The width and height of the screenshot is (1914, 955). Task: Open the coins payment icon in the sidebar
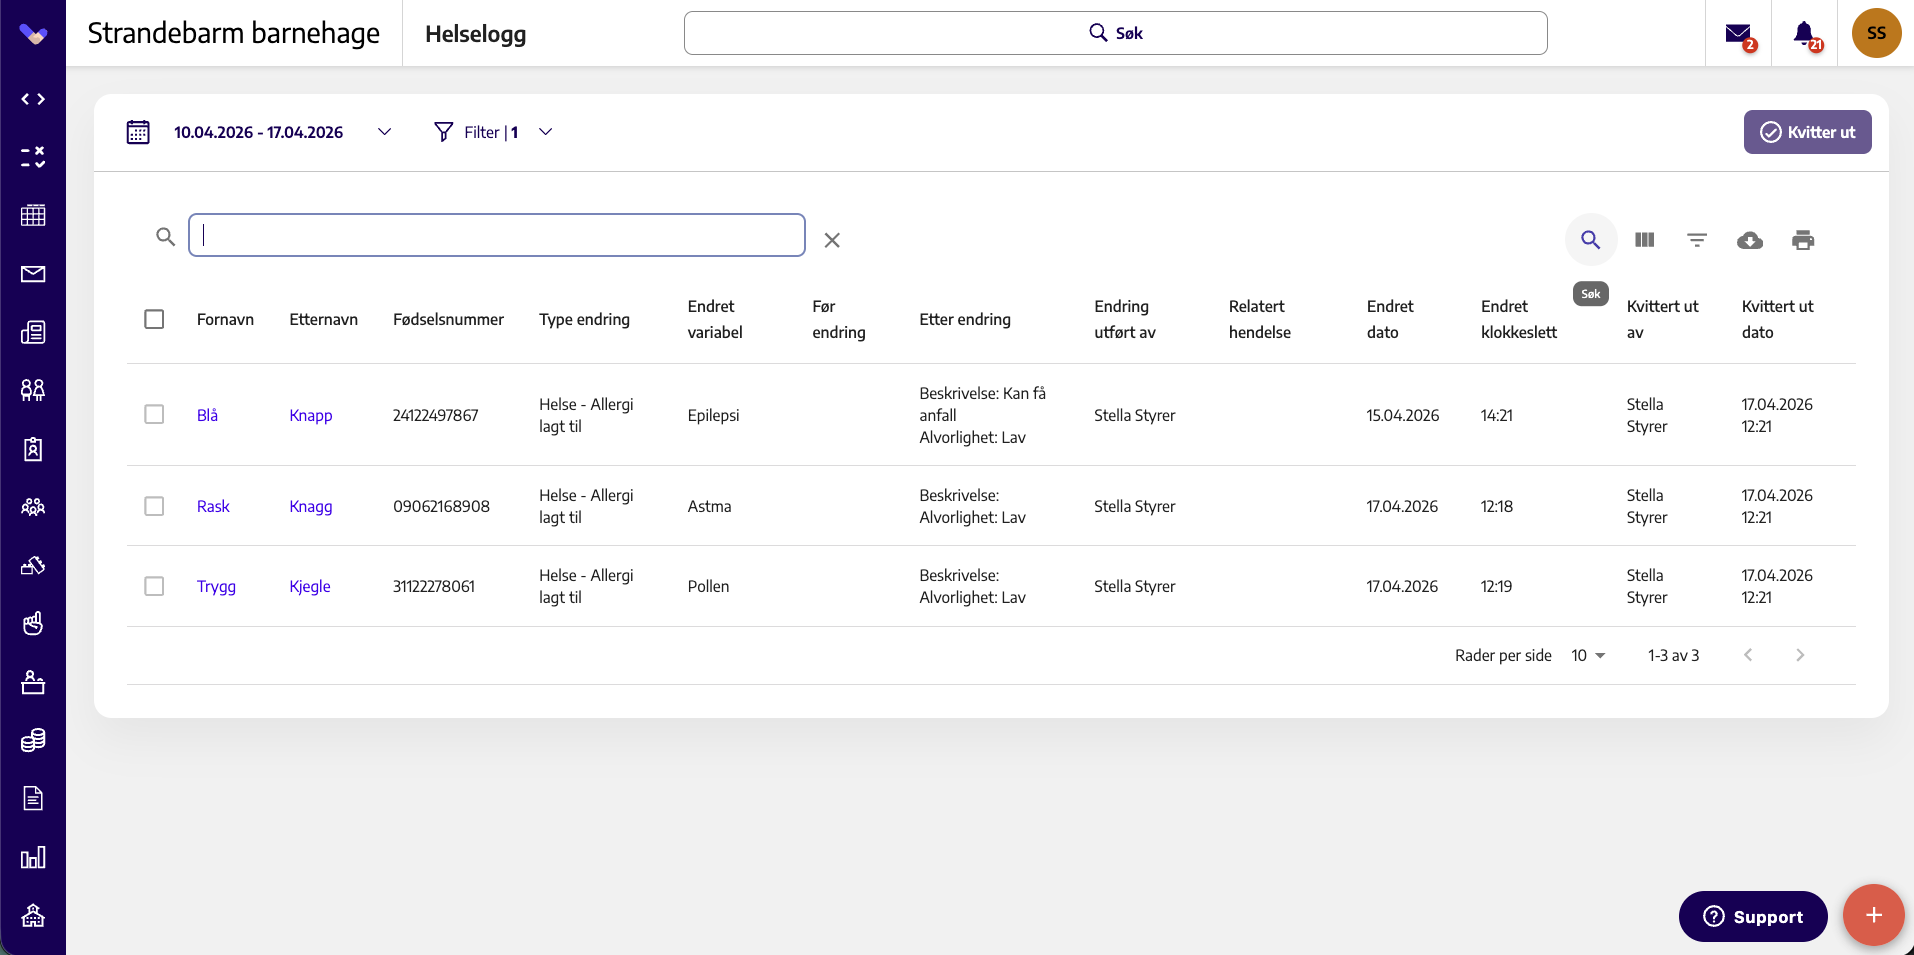click(x=33, y=740)
